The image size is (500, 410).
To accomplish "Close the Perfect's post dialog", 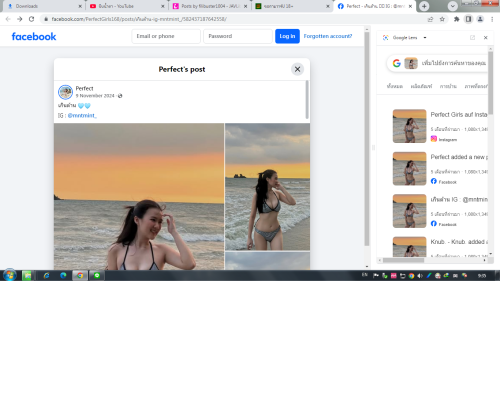I will pos(297,69).
